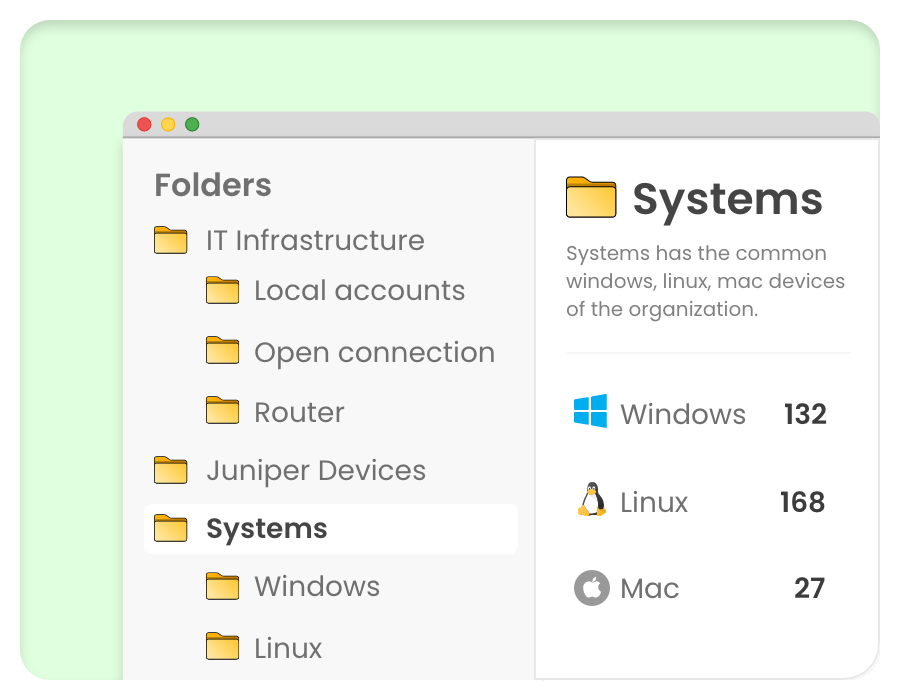Select the highlighted Systems folder in tree
Viewport: 900px width, 700px height.
coord(266,529)
